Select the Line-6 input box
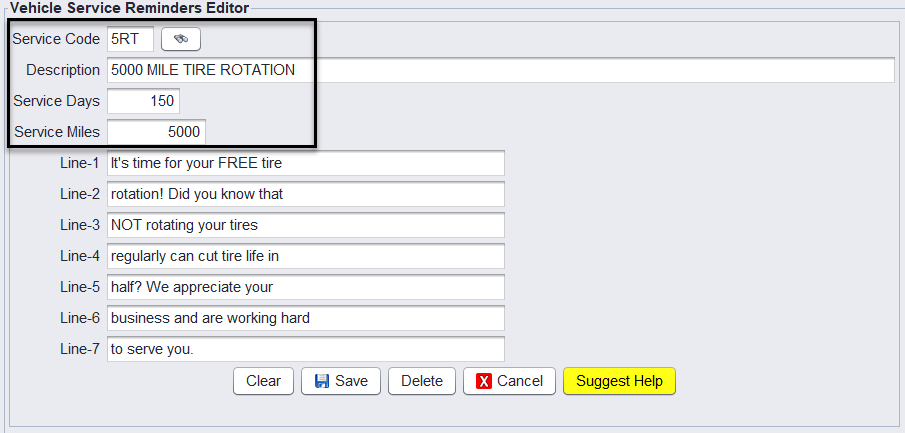This screenshot has width=905, height=433. tap(305, 318)
